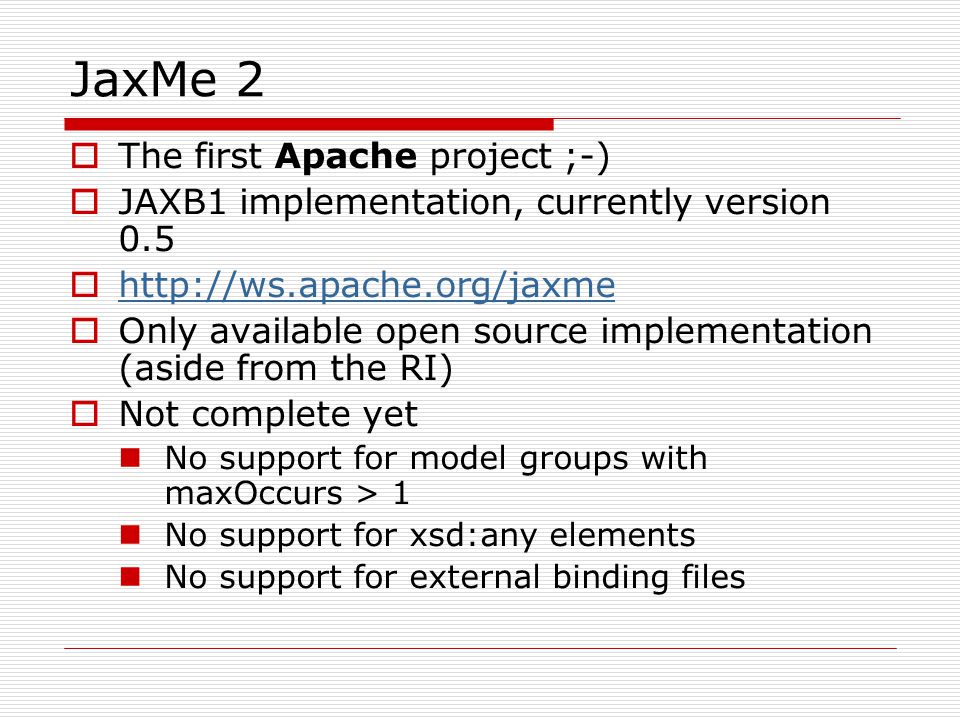
Task: Click the thin red line at slide bottom
Action: coord(481,648)
